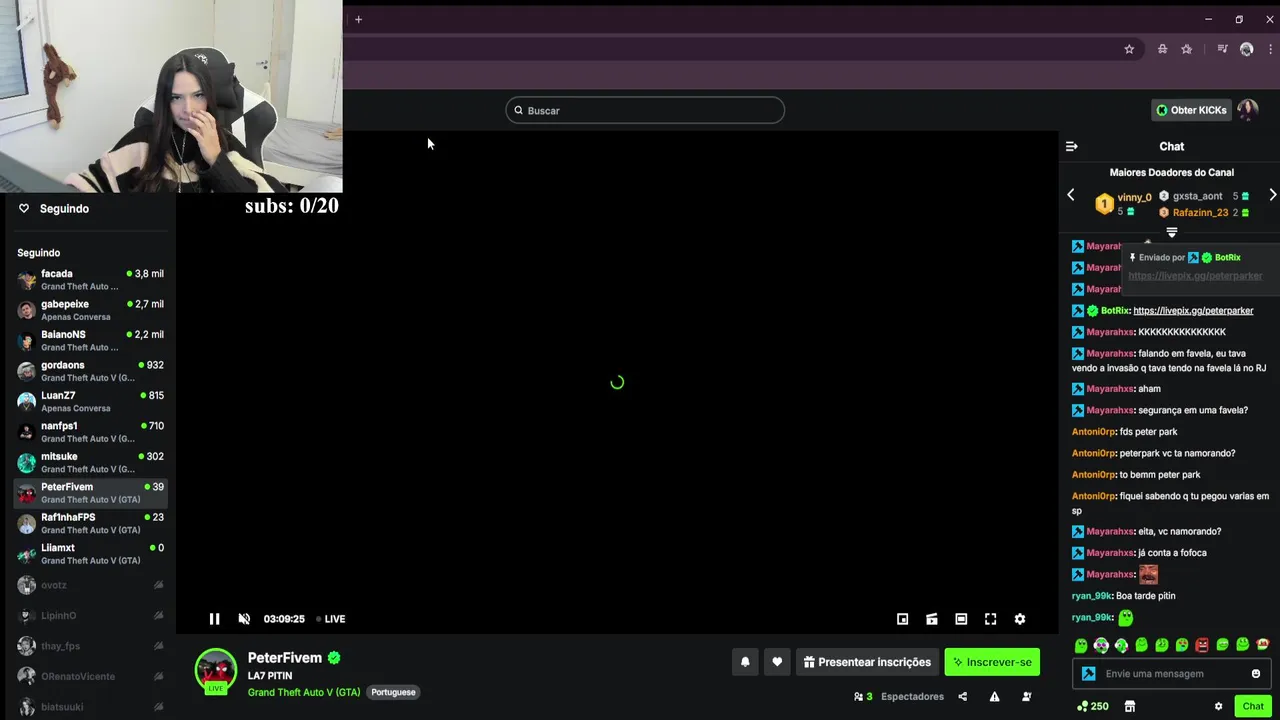Open browser media controls icon
This screenshot has width=1280, height=720.
point(1222,49)
